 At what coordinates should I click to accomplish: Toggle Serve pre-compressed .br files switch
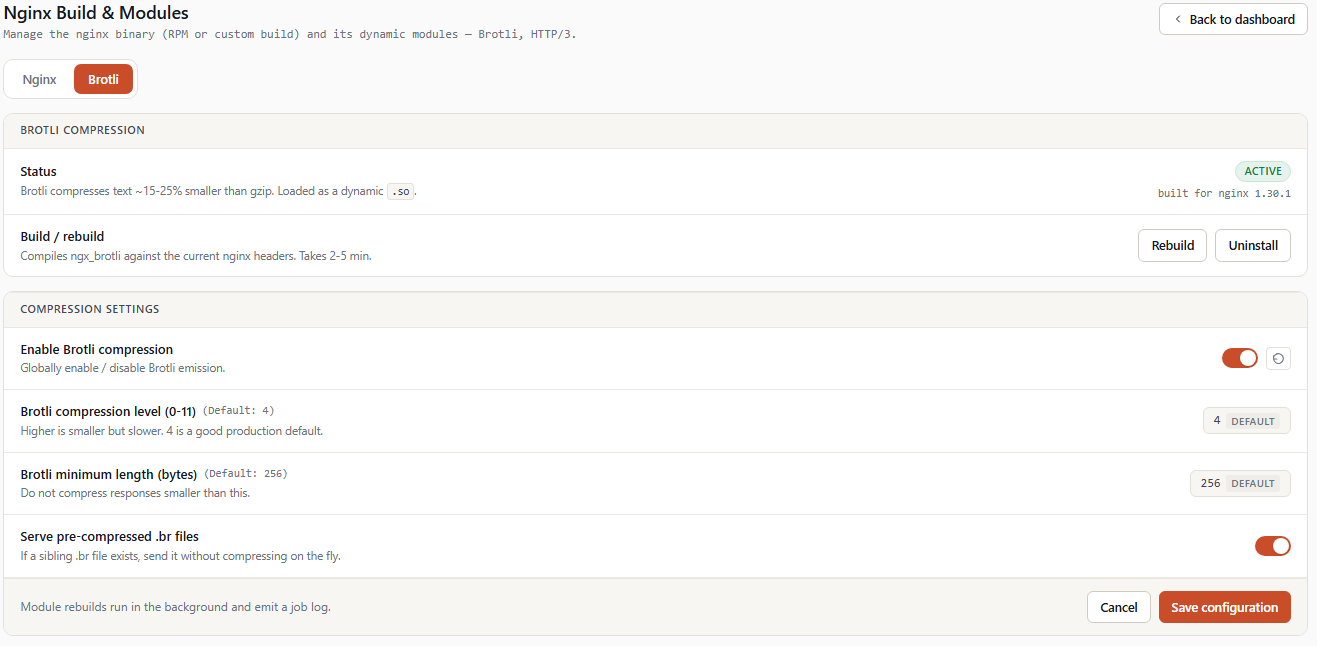tap(1273, 546)
